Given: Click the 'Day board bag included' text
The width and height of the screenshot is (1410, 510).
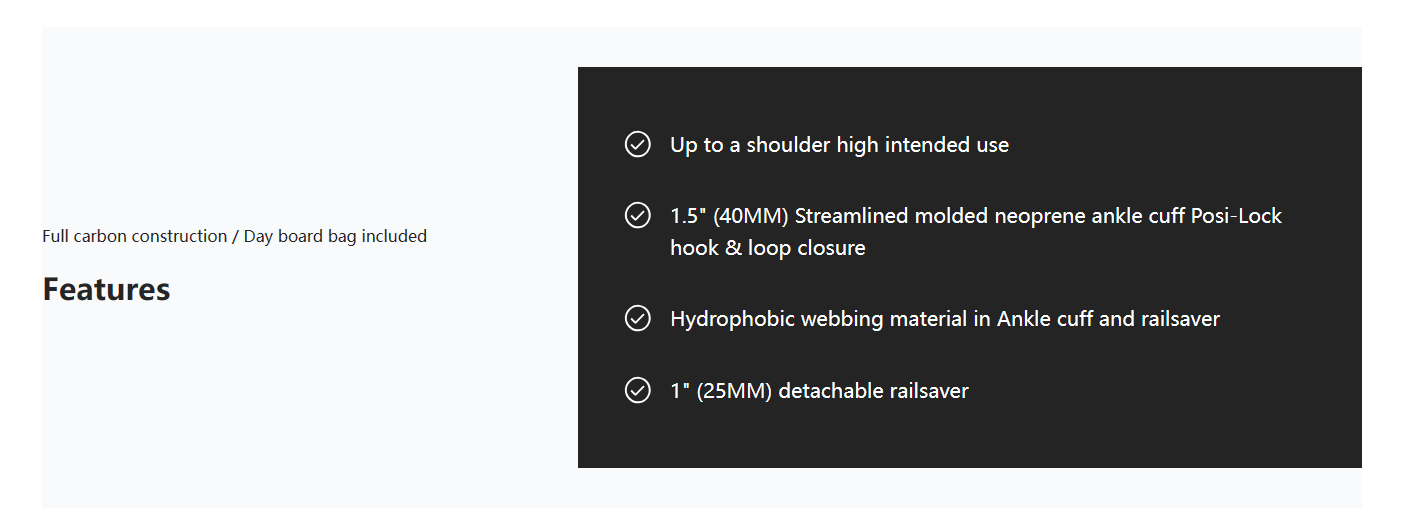Looking at the screenshot, I should (335, 236).
